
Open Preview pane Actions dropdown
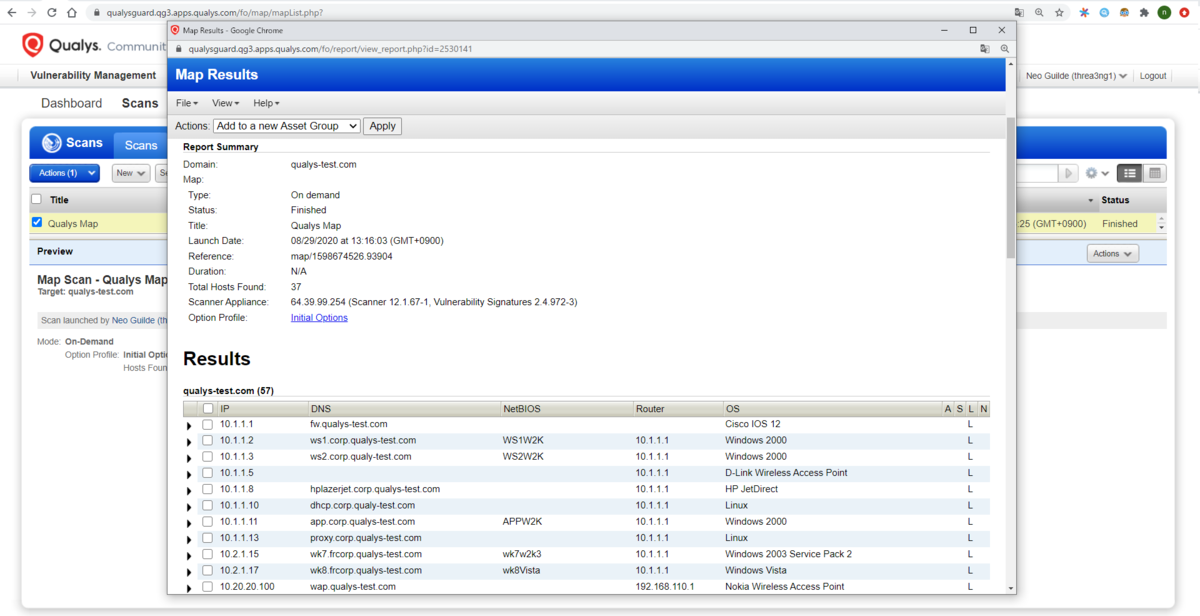(1113, 254)
